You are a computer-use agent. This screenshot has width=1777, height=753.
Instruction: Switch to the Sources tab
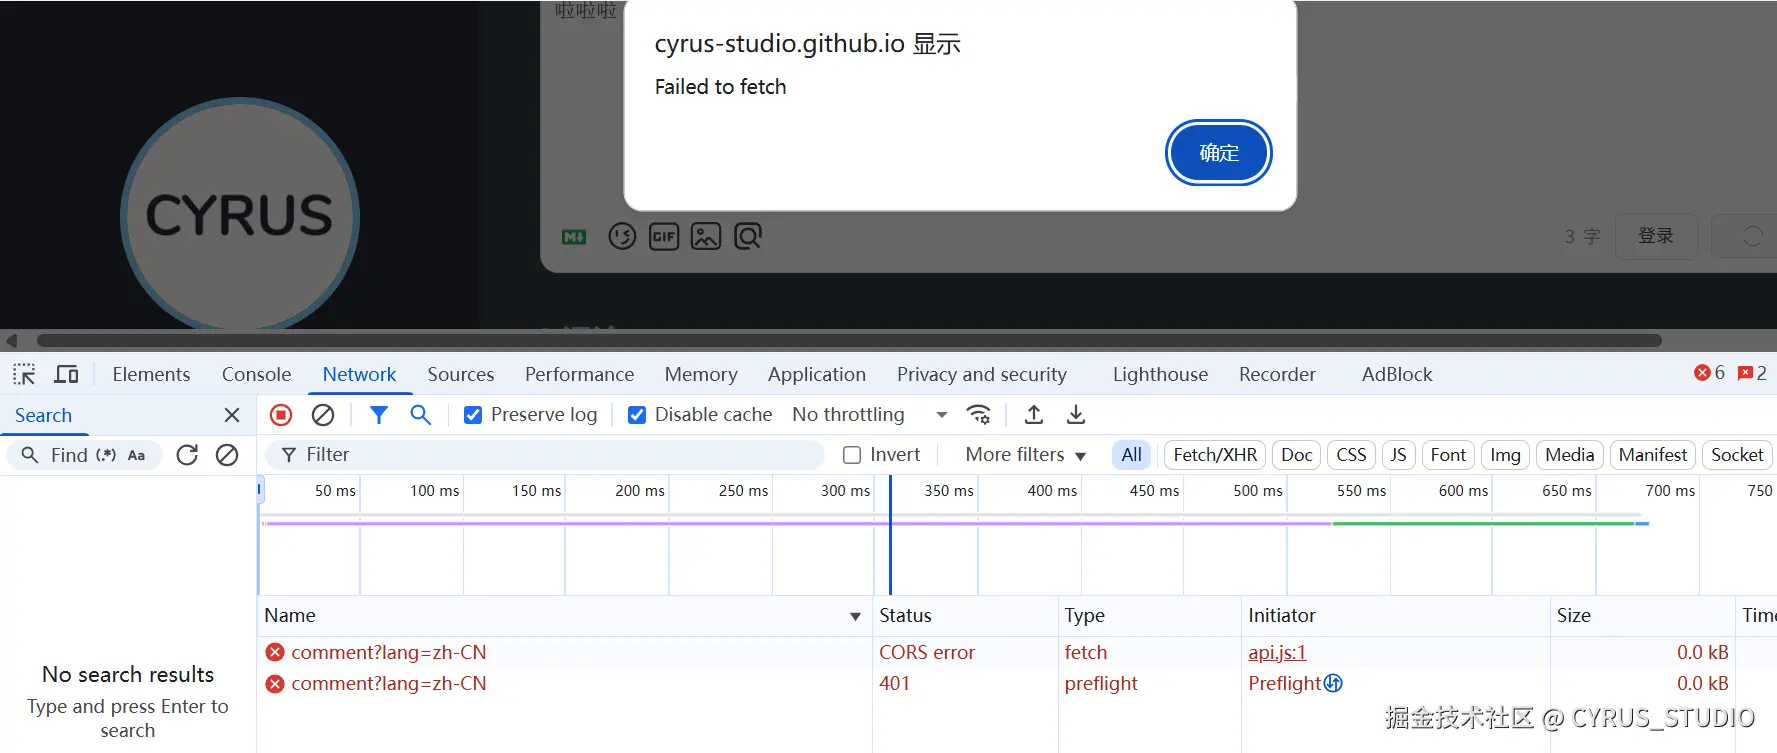[460, 374]
